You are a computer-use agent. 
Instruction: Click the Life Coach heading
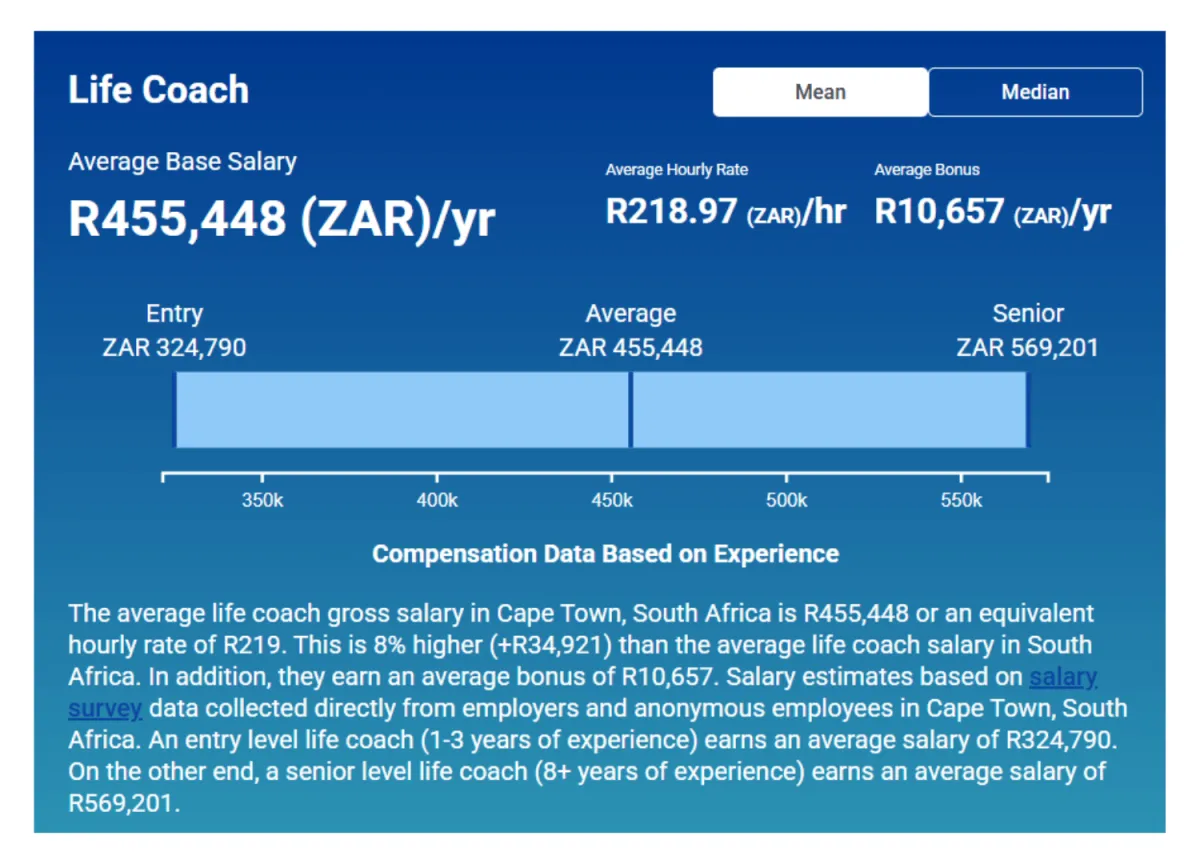pos(158,90)
